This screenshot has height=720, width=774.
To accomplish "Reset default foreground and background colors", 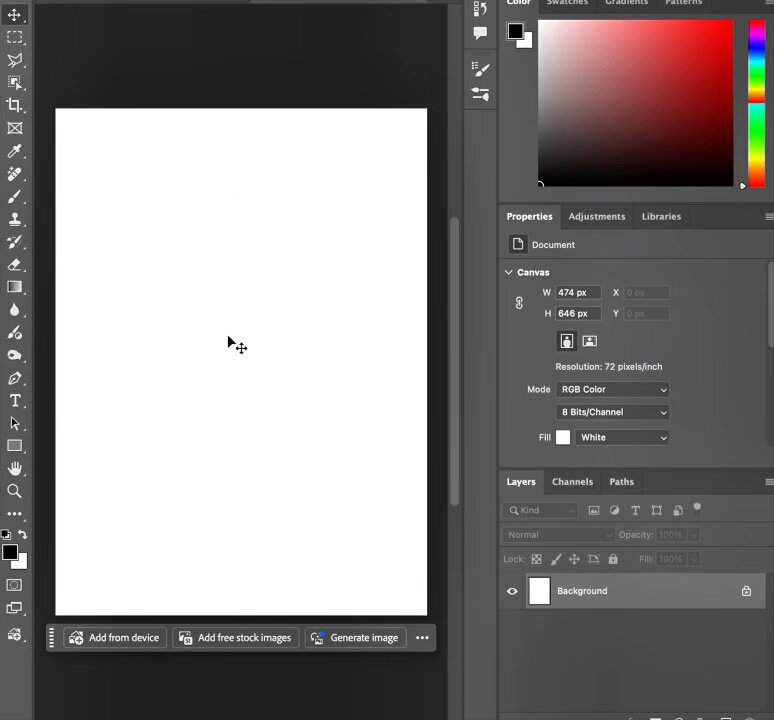I will coord(6,534).
